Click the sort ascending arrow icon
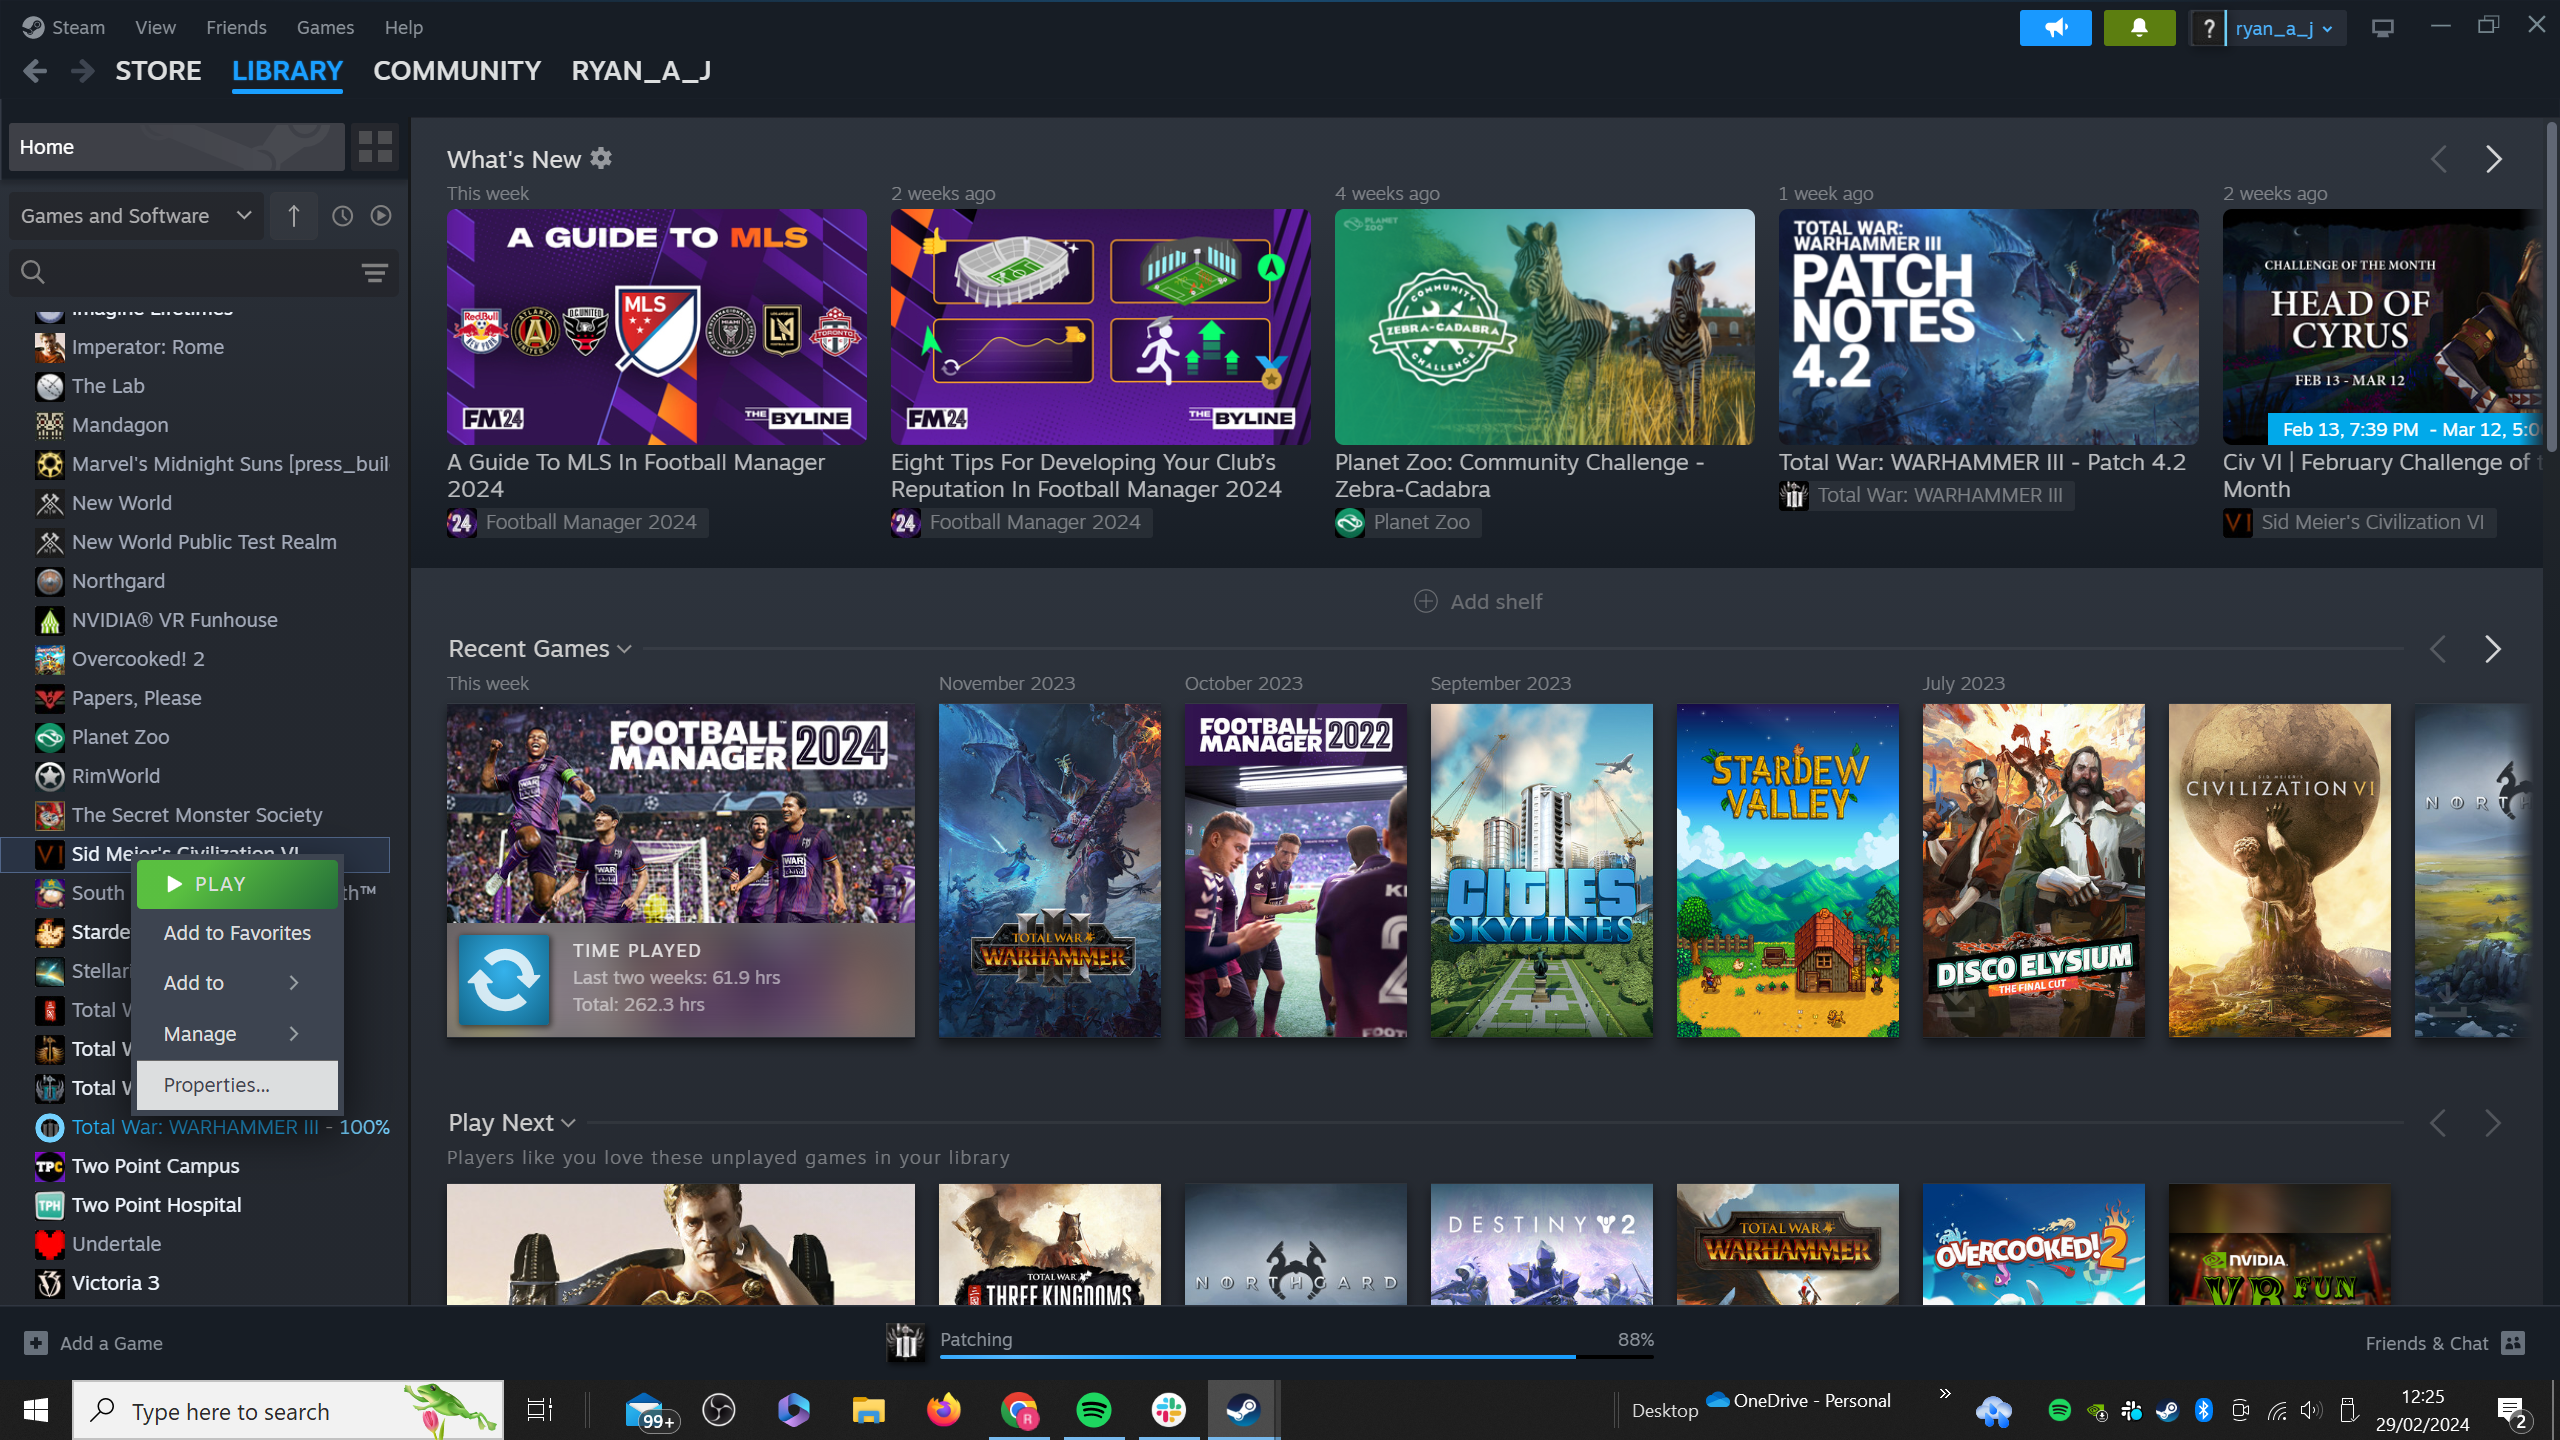The width and height of the screenshot is (2560, 1440). [x=293, y=216]
